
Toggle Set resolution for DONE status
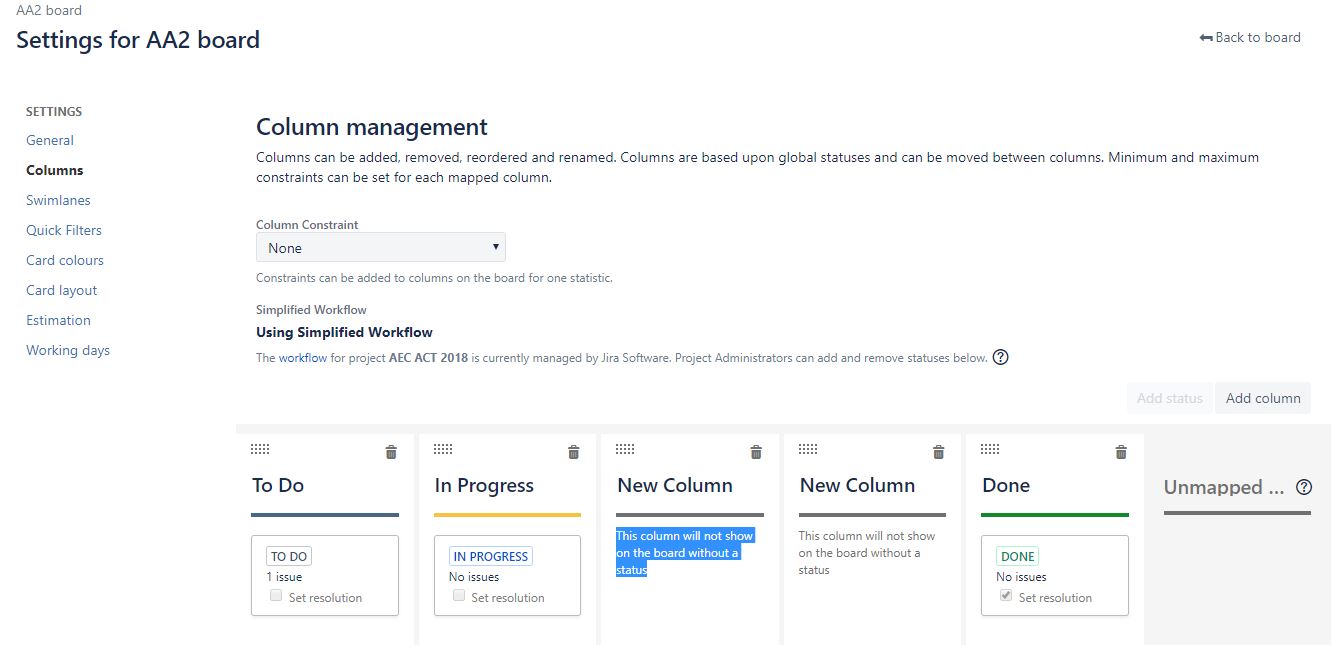1006,596
